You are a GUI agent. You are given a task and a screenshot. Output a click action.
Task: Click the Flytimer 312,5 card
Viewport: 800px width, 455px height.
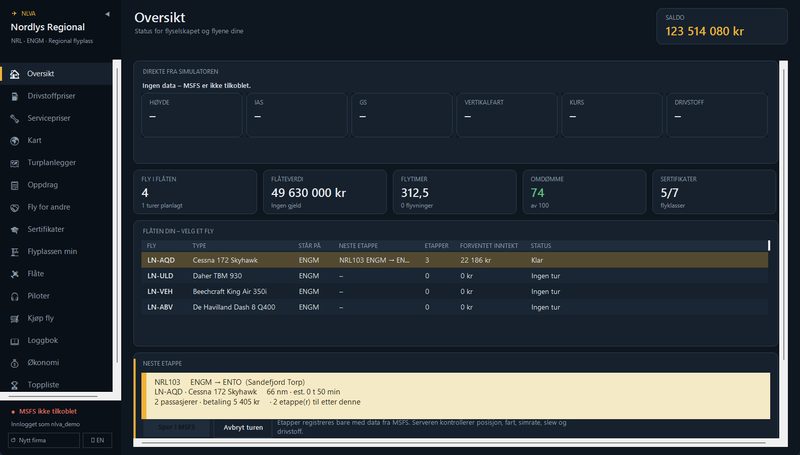455,192
